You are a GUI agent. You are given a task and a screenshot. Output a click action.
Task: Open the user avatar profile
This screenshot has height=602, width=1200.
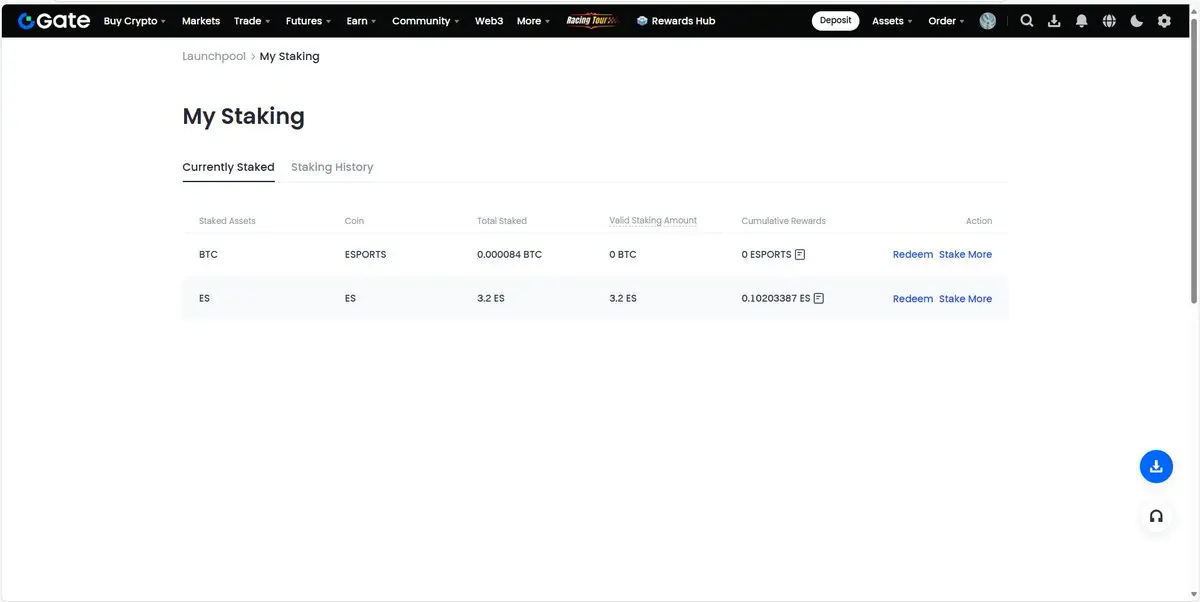coord(988,20)
